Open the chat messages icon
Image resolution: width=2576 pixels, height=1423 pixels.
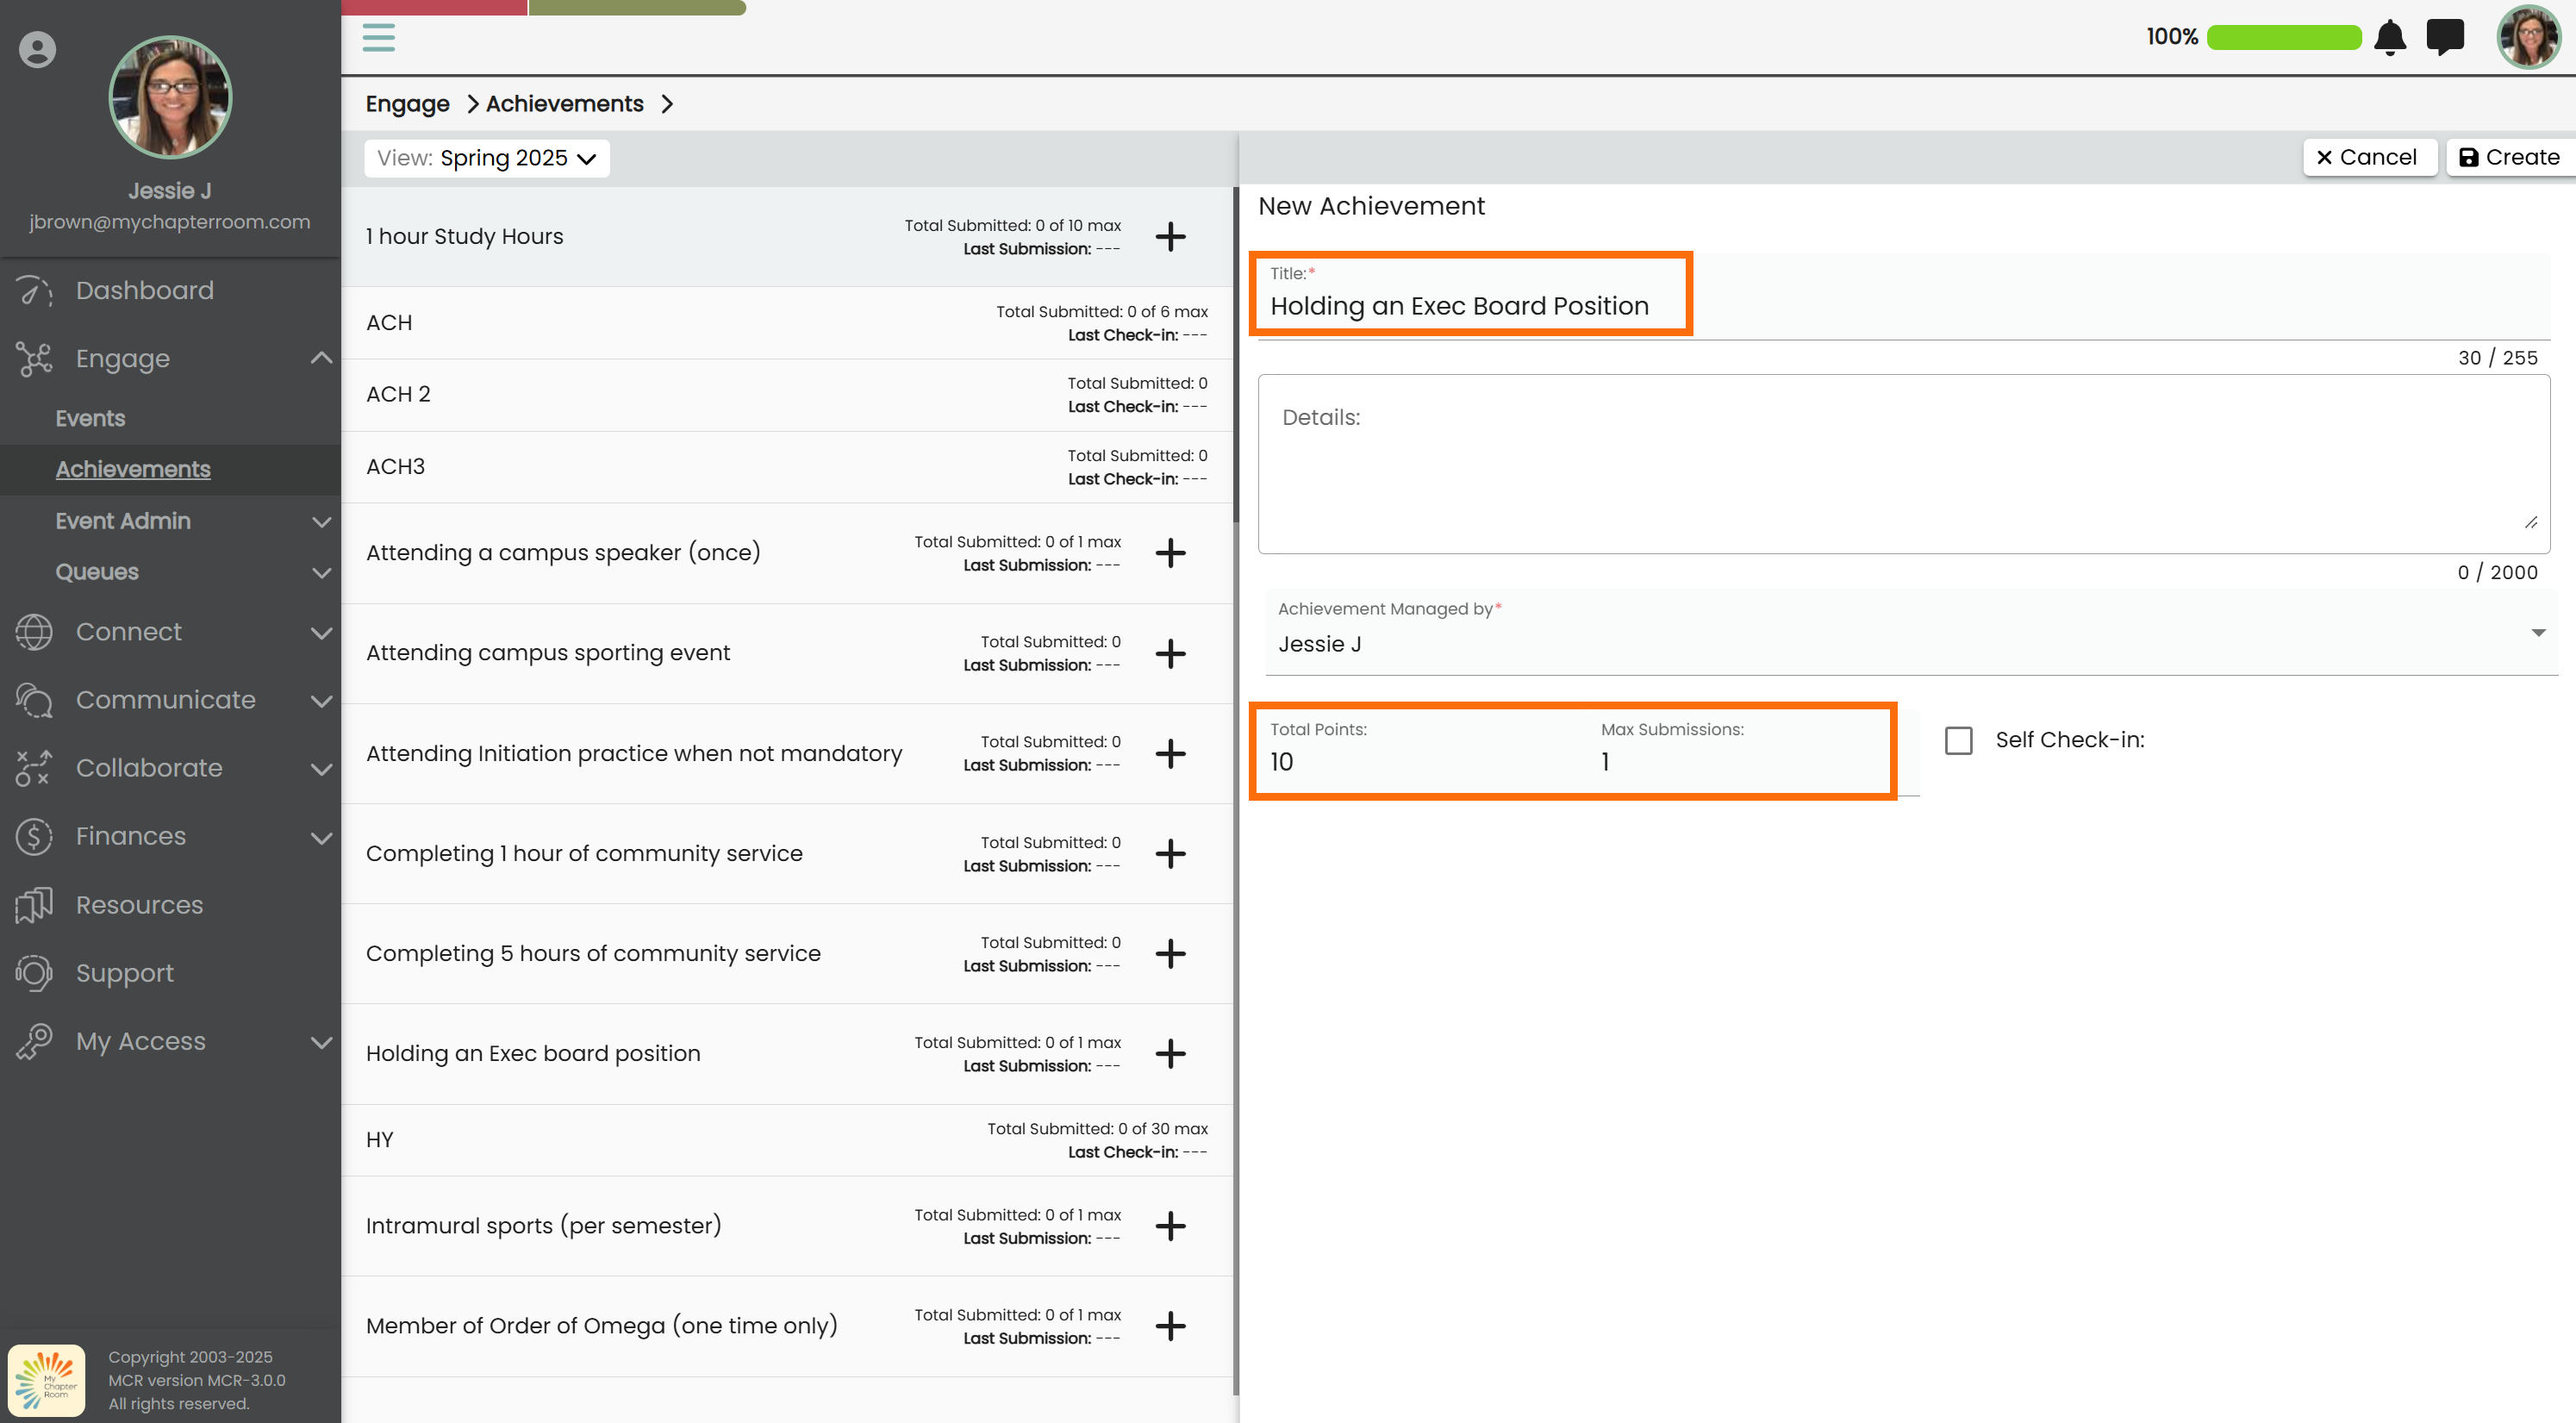[2445, 37]
